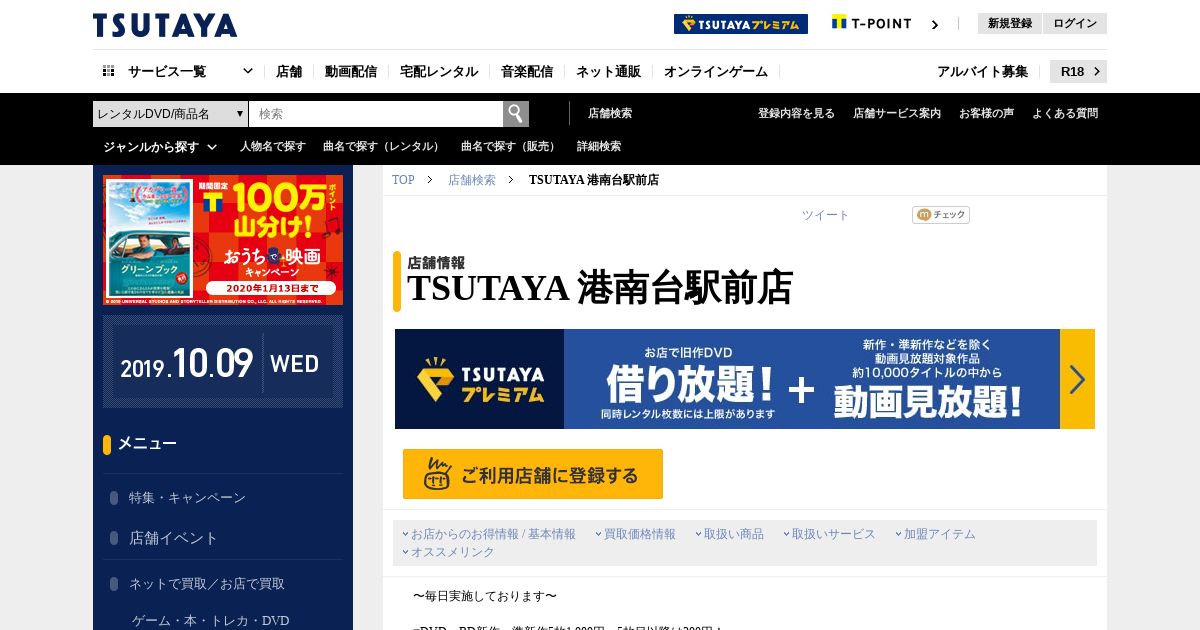Click the TOP breadcrumb link
The image size is (1200, 630).
point(403,180)
